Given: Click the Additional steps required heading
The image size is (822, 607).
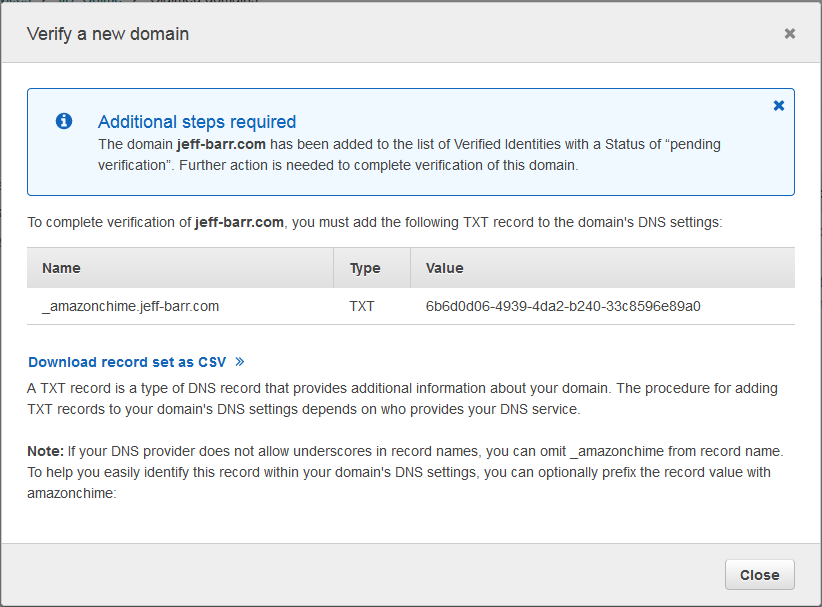Looking at the screenshot, I should click(197, 122).
